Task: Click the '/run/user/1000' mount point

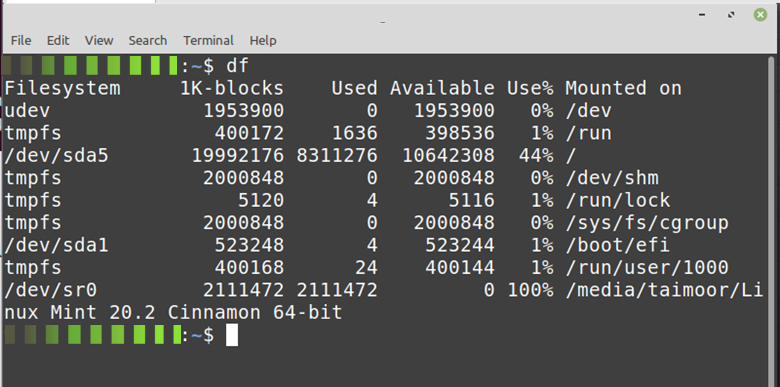Action: point(647,268)
